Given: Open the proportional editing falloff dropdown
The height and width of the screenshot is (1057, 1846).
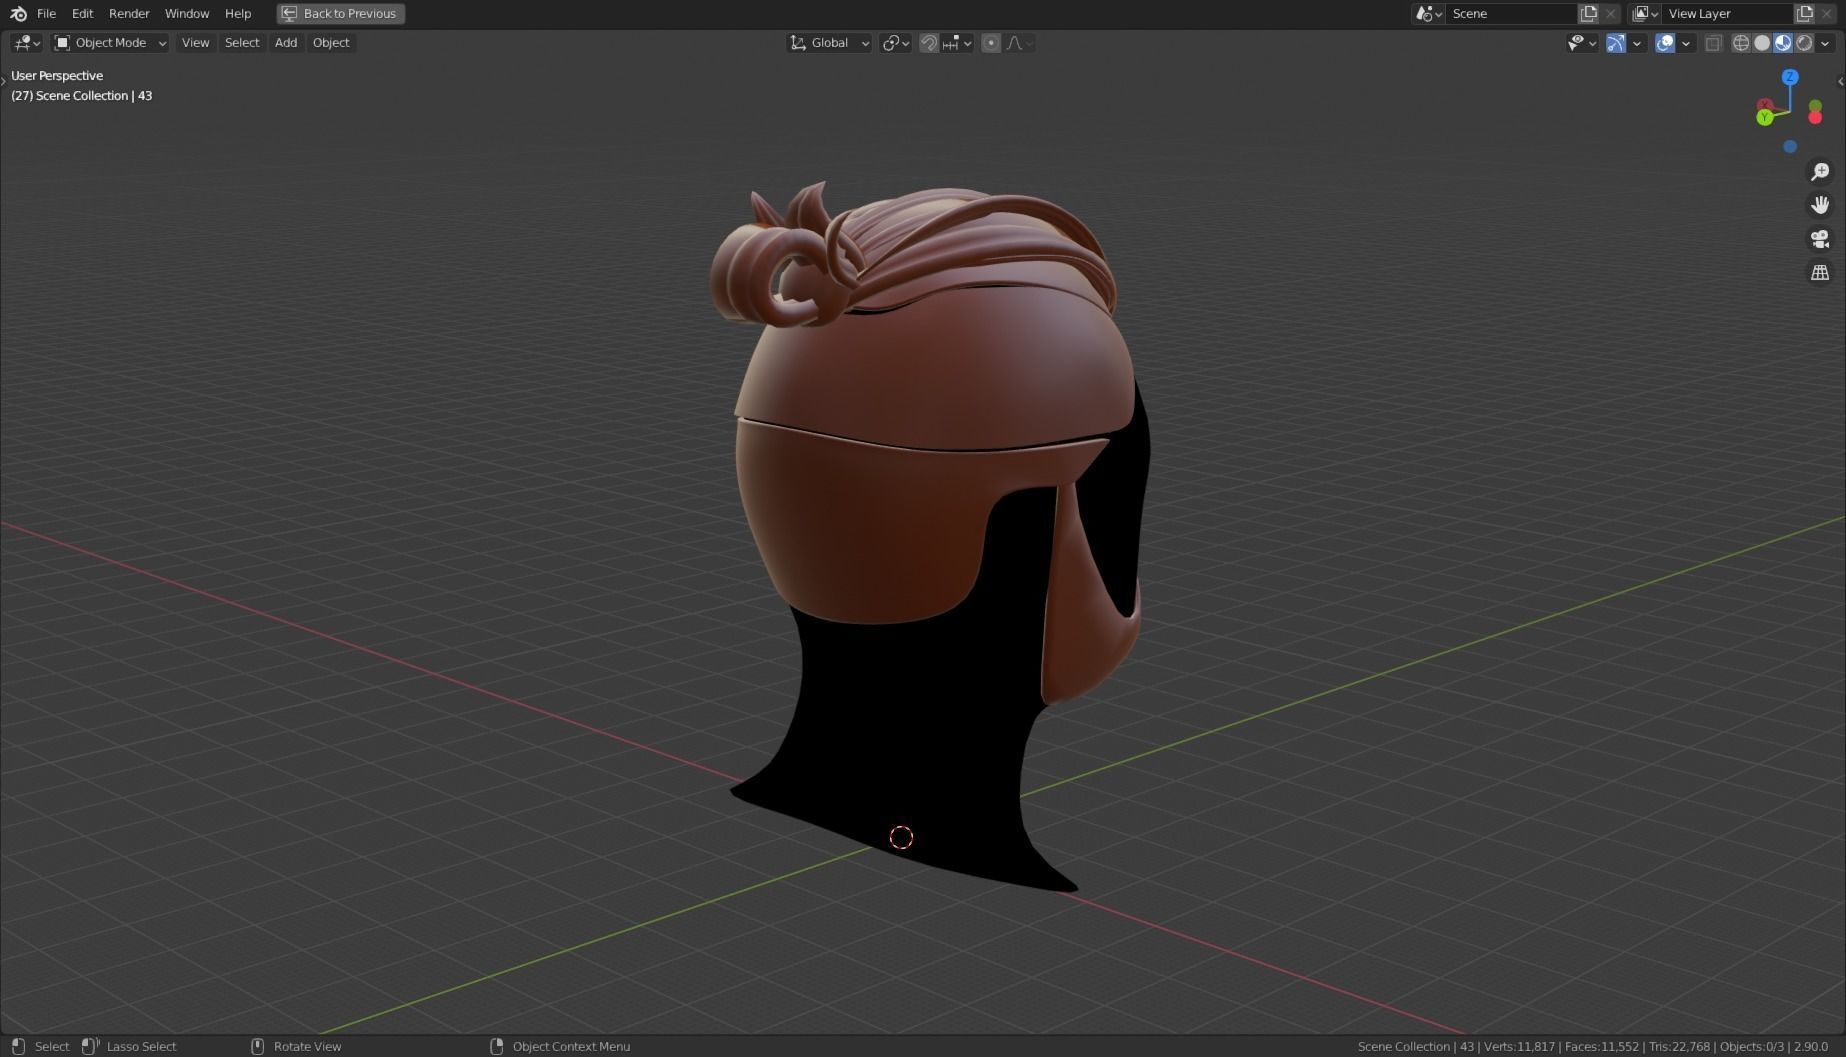Looking at the screenshot, I should [x=1019, y=43].
